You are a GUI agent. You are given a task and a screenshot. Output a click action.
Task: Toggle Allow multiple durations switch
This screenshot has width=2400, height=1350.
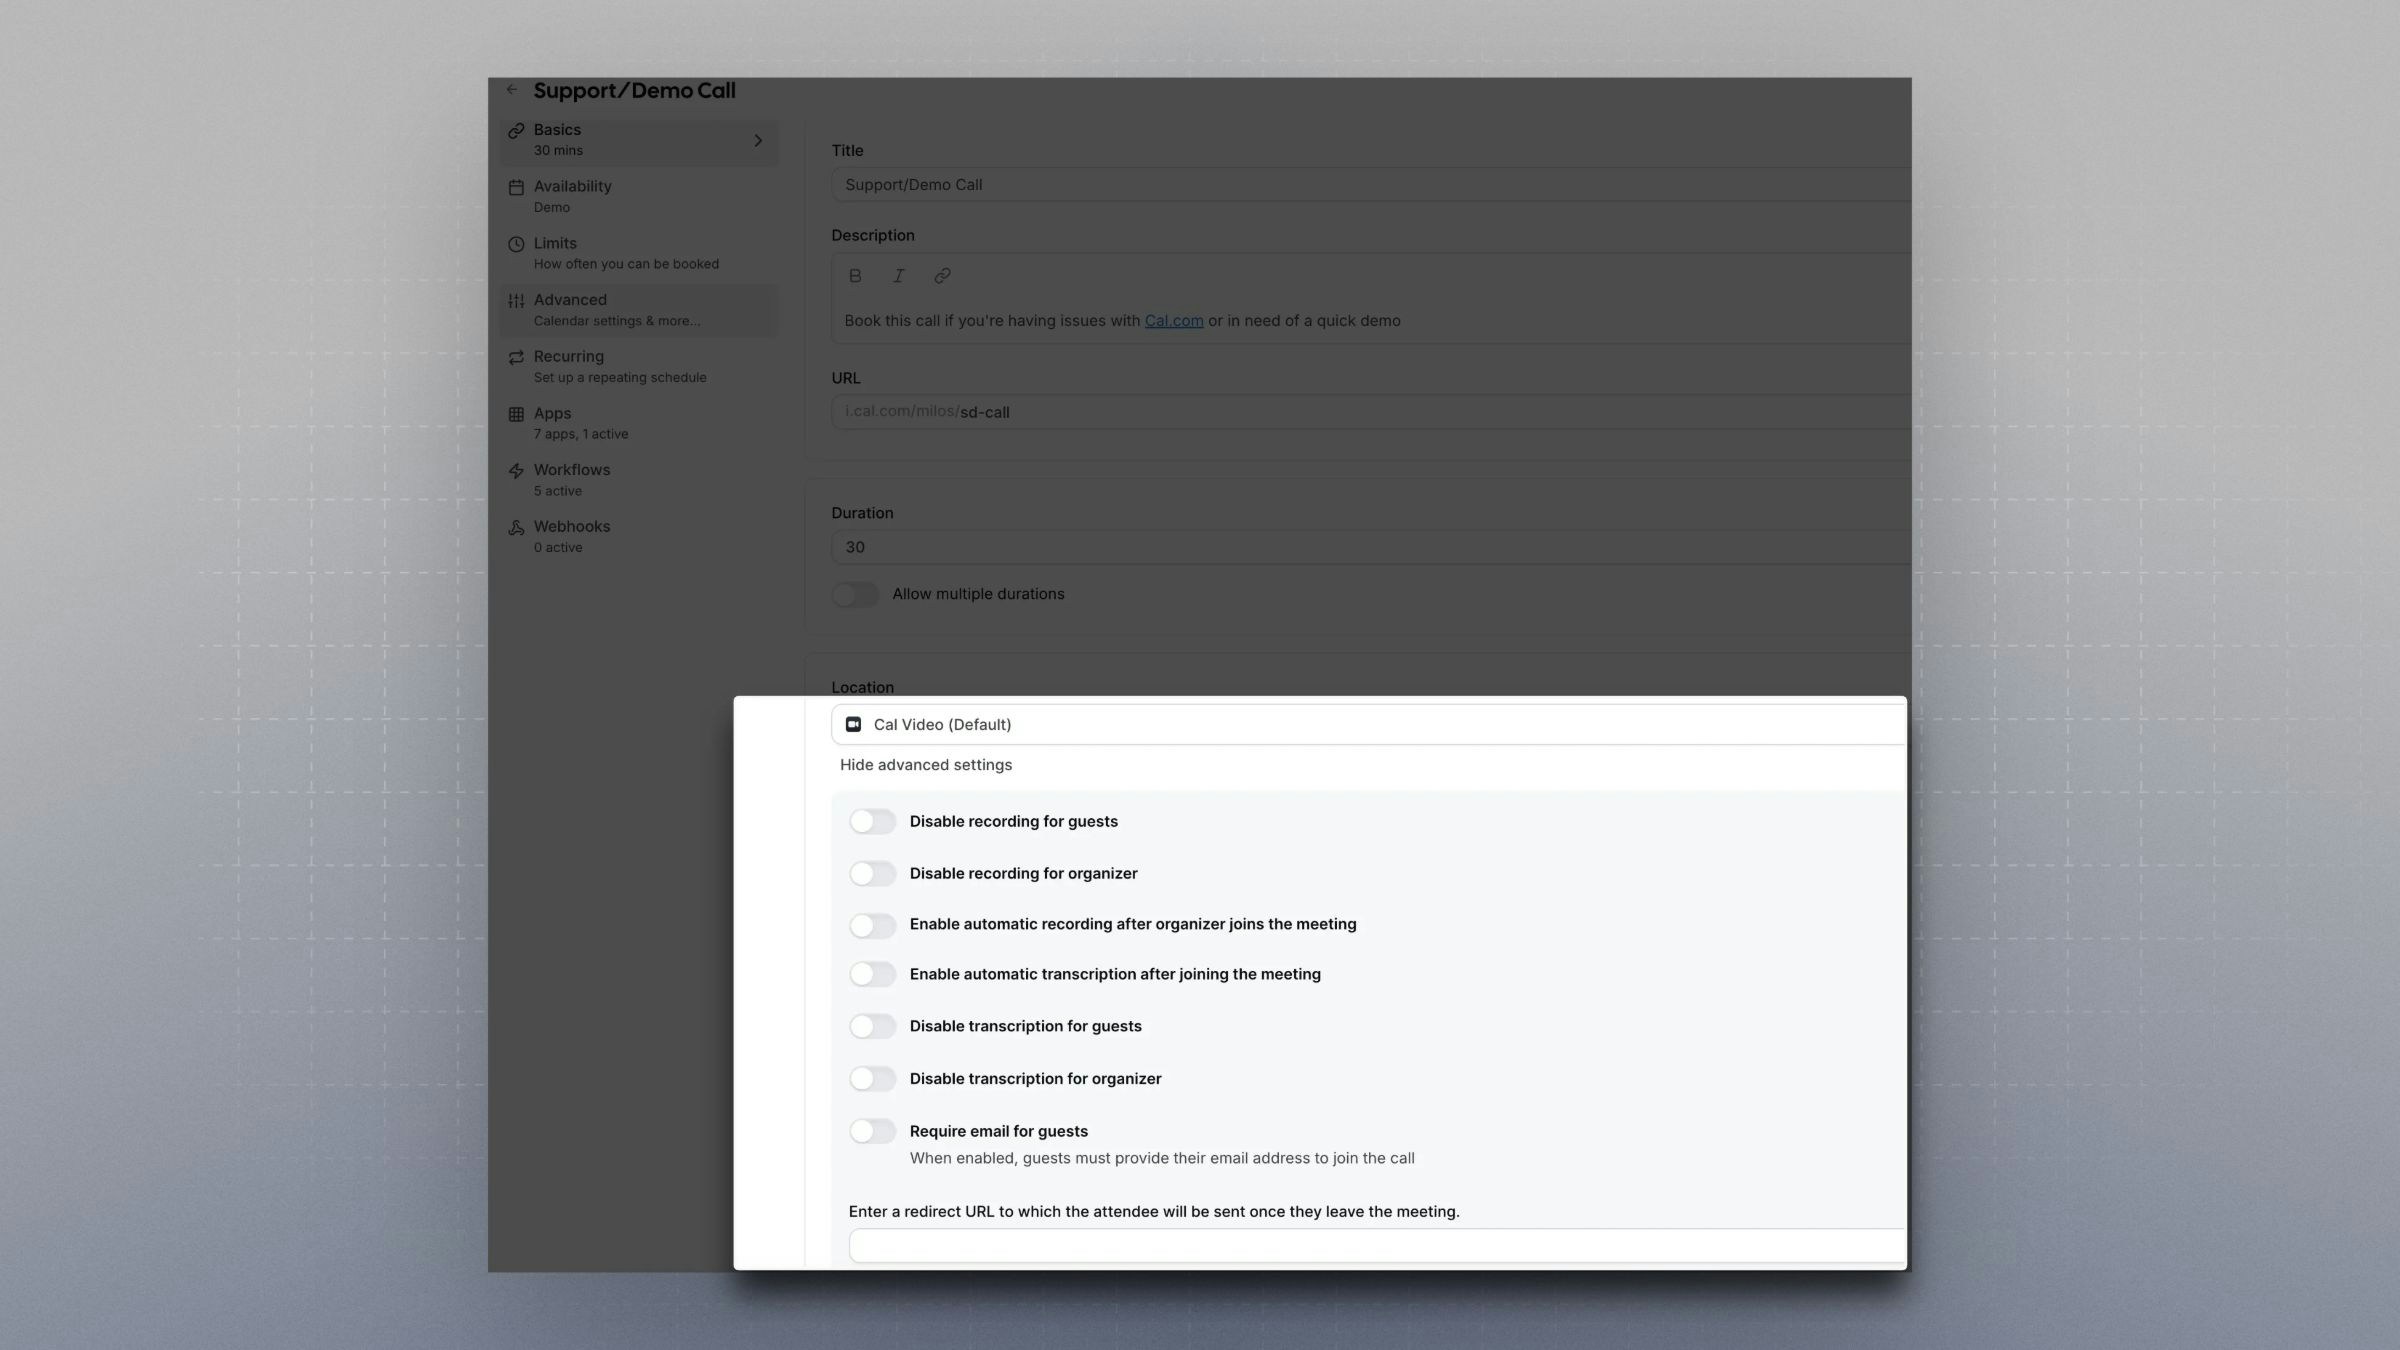click(x=855, y=595)
